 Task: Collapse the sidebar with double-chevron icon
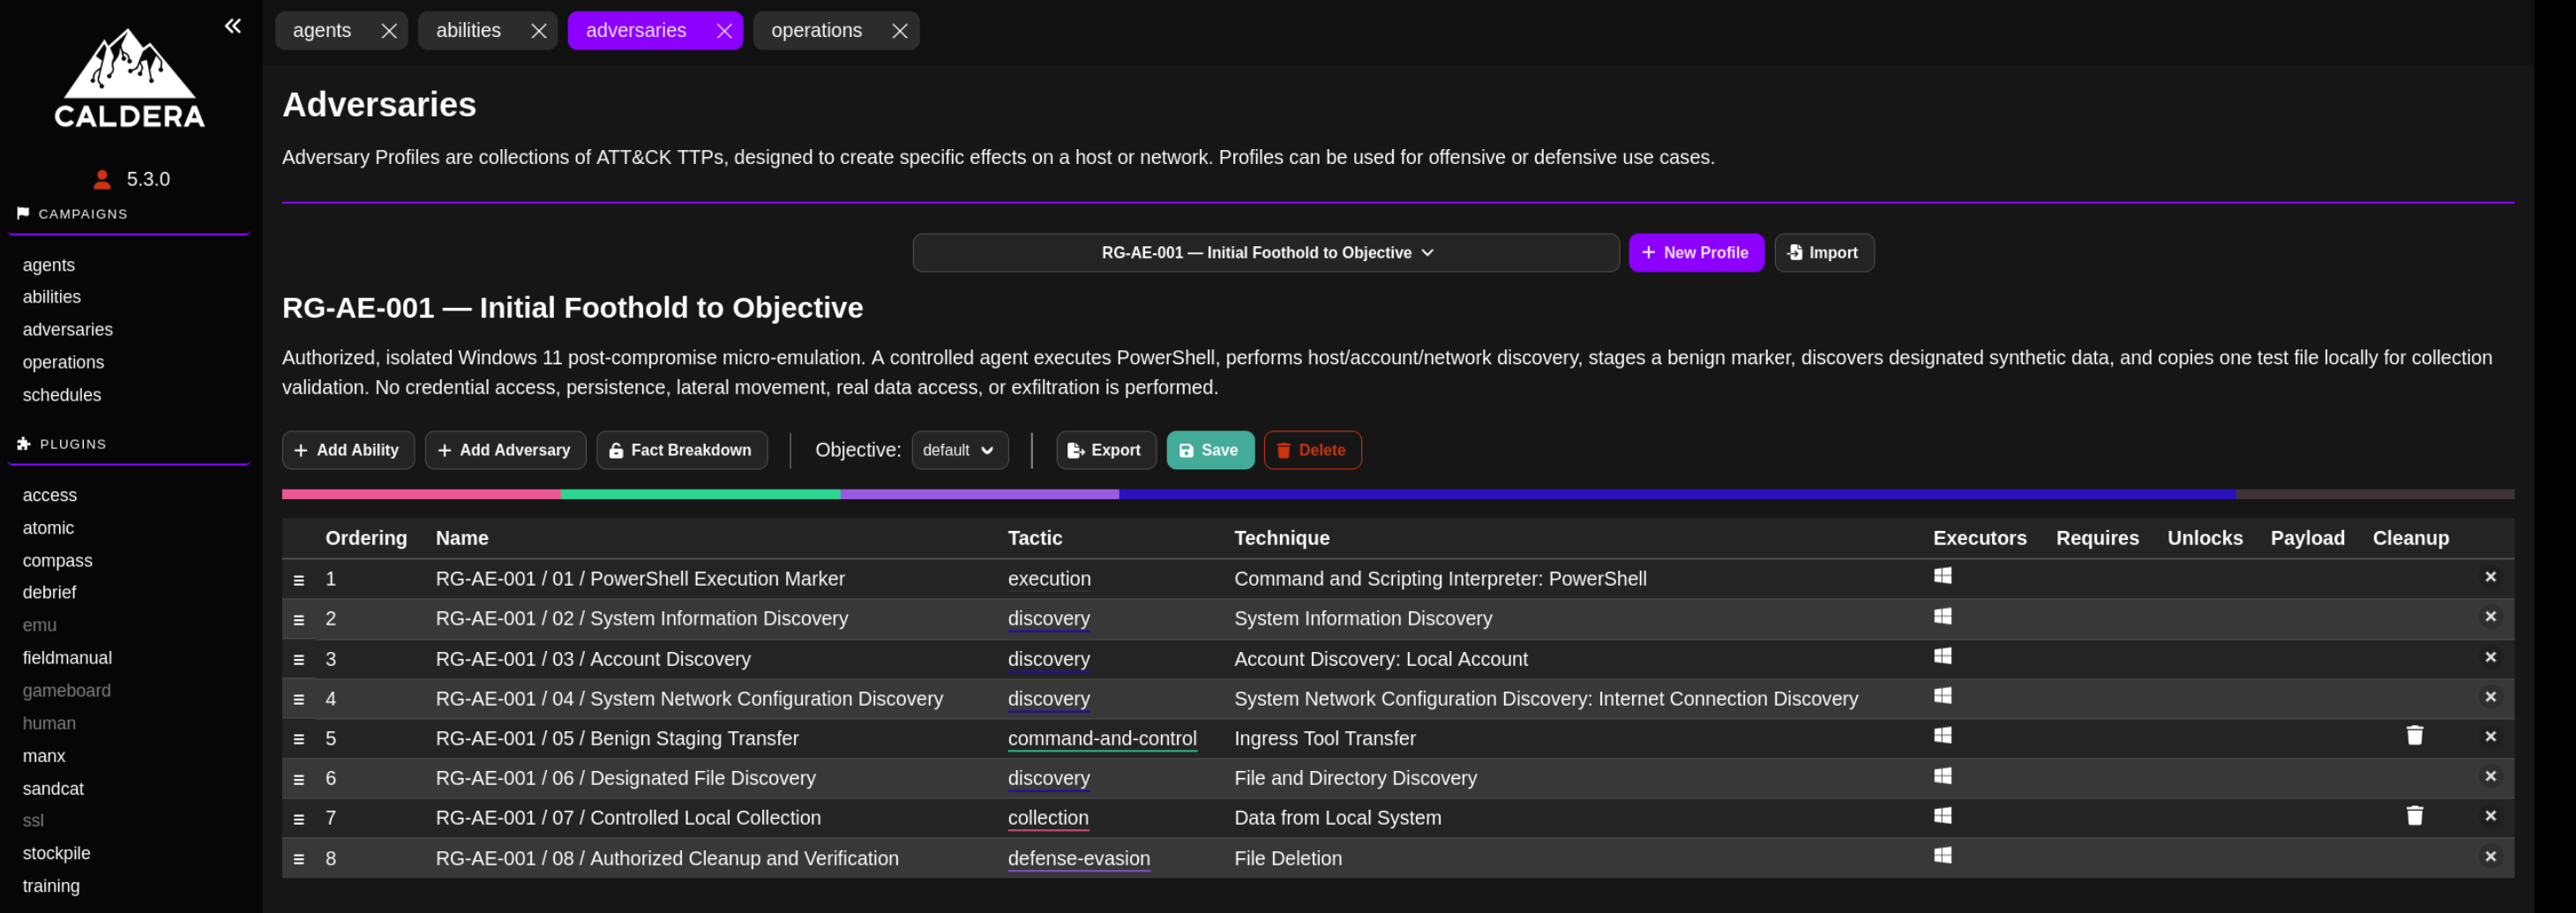[233, 26]
